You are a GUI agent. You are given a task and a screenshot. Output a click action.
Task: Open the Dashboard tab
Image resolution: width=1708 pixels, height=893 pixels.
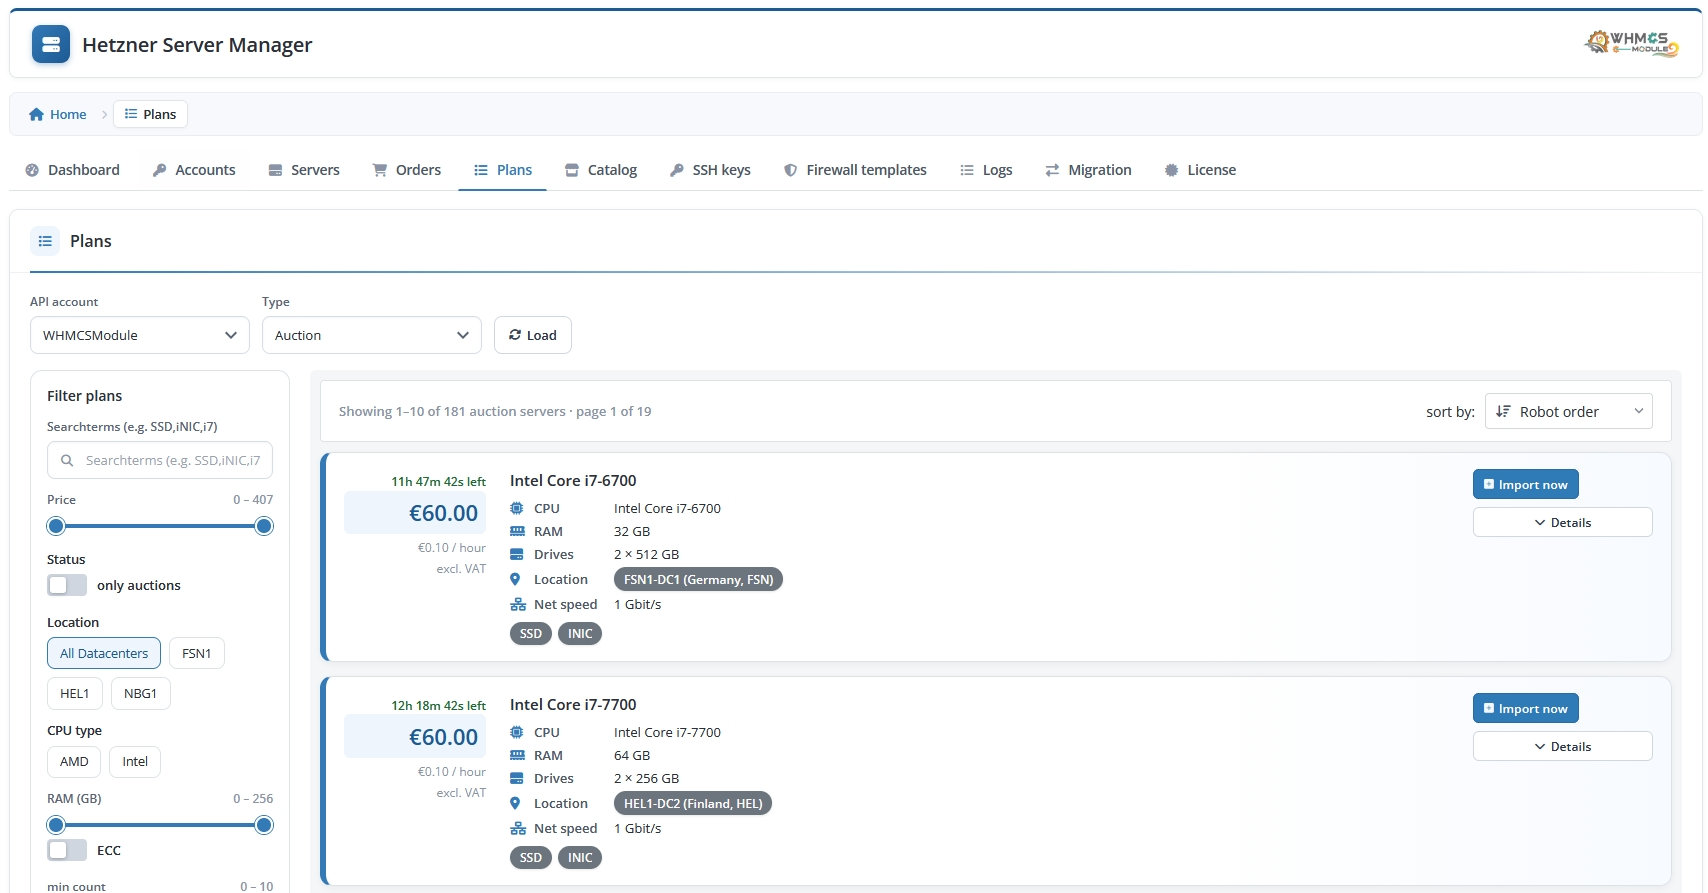[x=72, y=170]
